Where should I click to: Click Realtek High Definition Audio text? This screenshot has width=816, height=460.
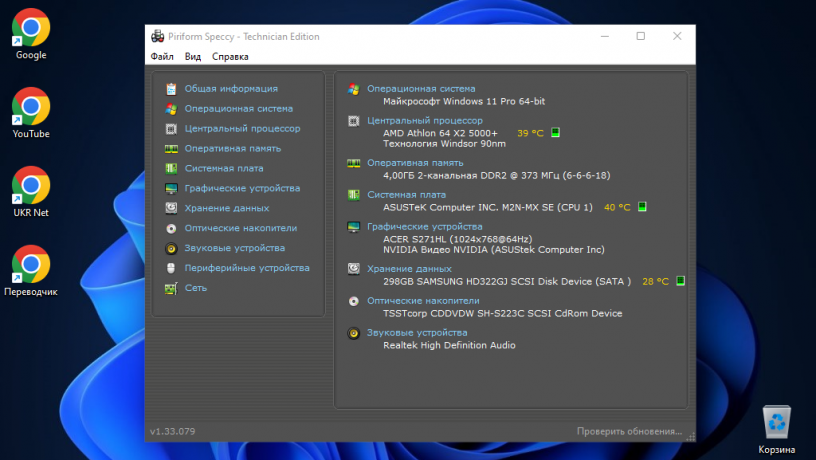[449, 345]
